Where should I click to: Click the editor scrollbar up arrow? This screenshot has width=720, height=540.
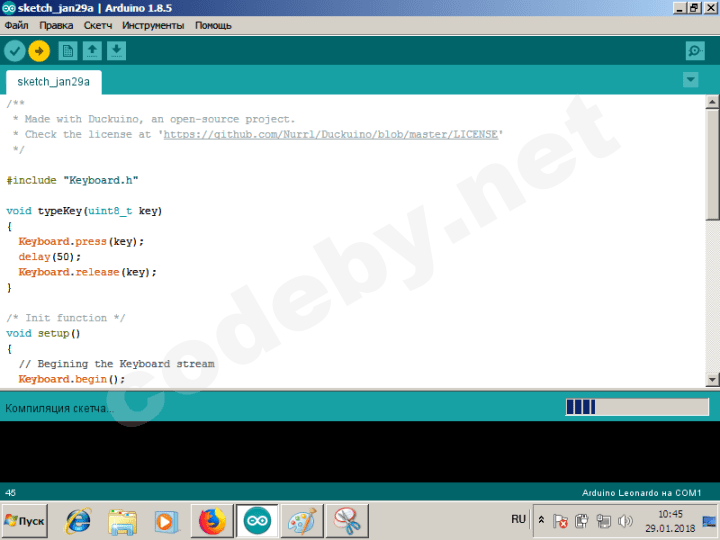click(x=712, y=102)
